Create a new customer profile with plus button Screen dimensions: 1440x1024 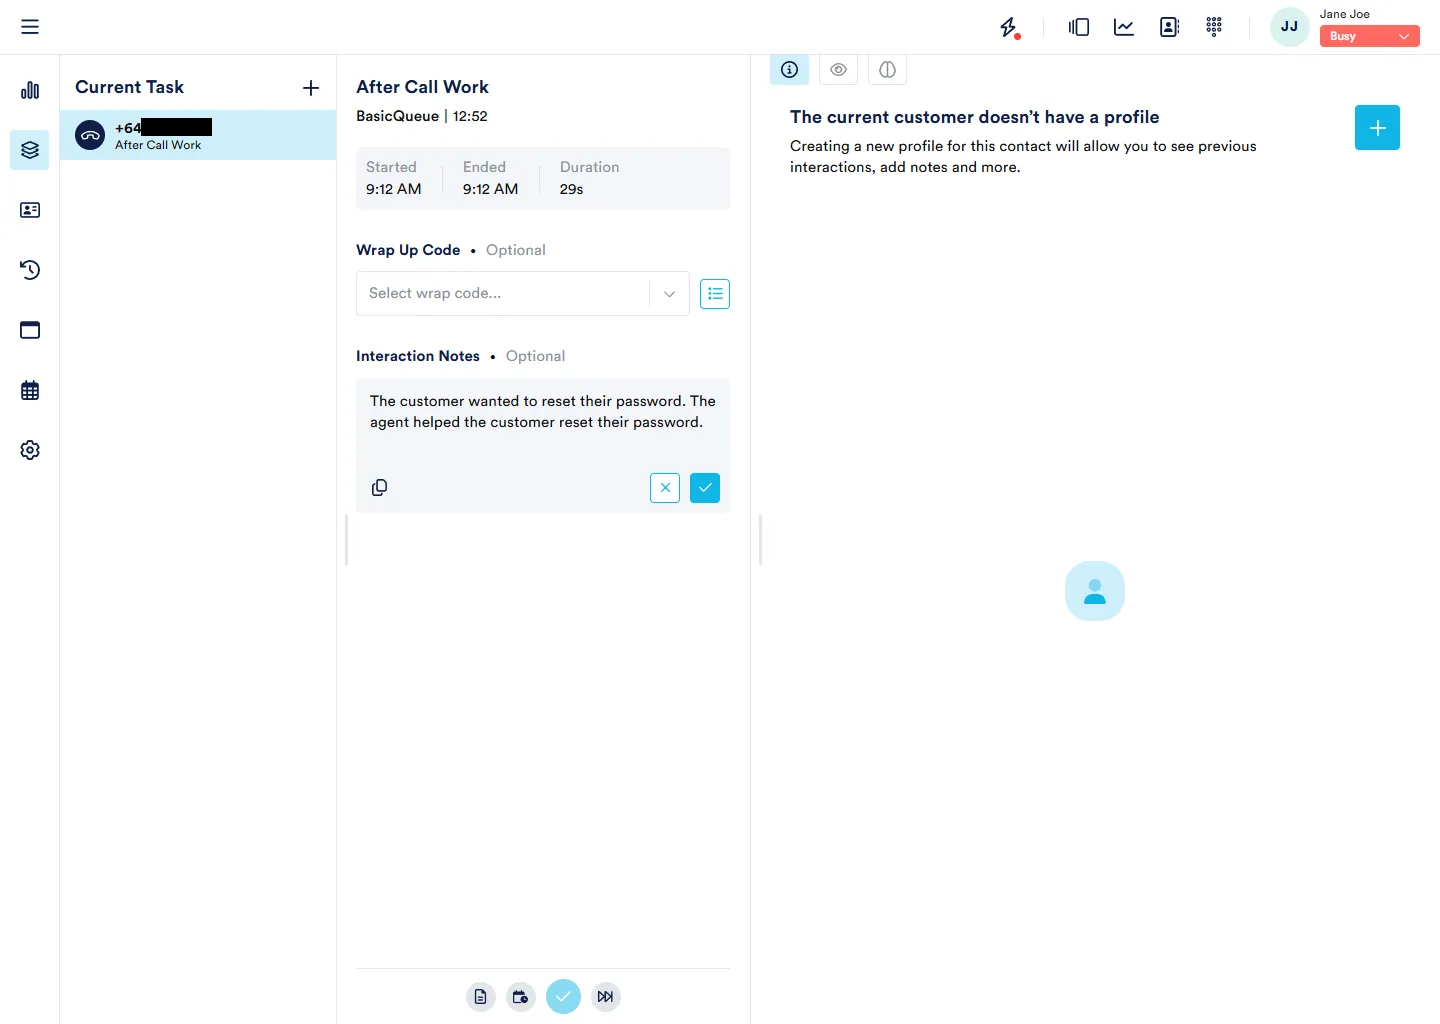1377,127
